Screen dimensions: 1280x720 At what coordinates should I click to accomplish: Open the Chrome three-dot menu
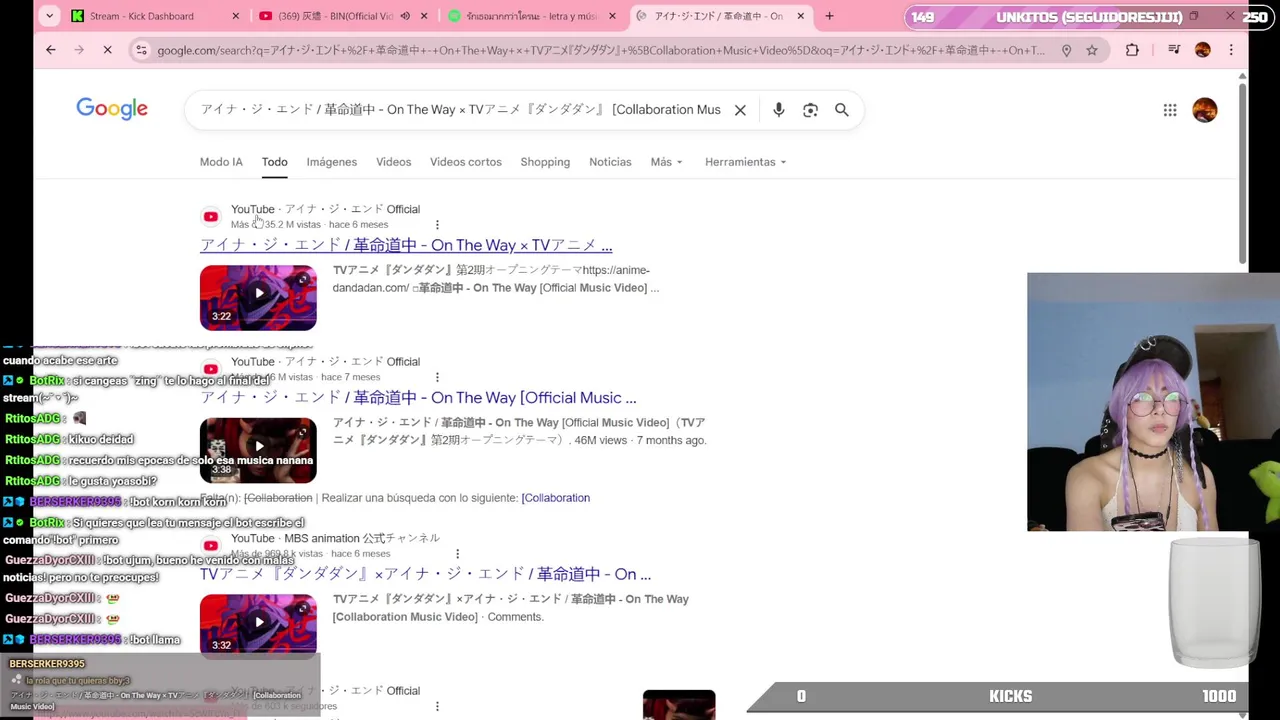pos(1231,50)
